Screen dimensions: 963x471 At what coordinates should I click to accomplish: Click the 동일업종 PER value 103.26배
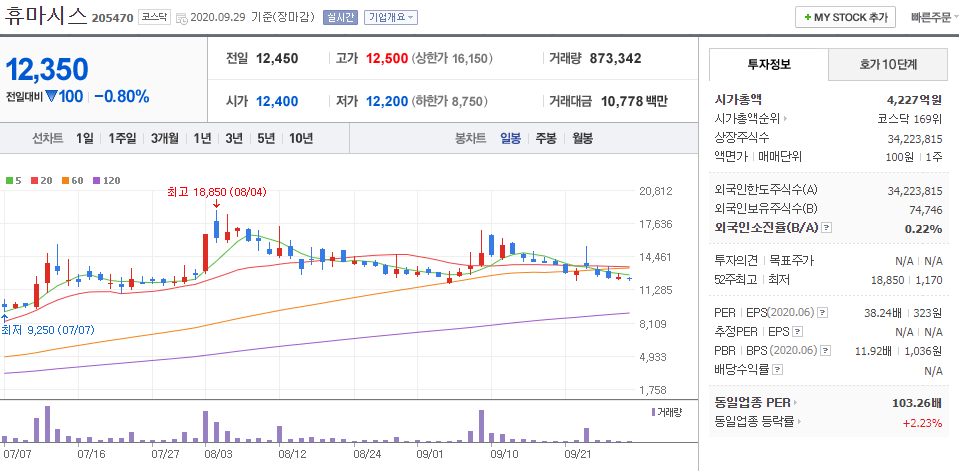coord(917,403)
